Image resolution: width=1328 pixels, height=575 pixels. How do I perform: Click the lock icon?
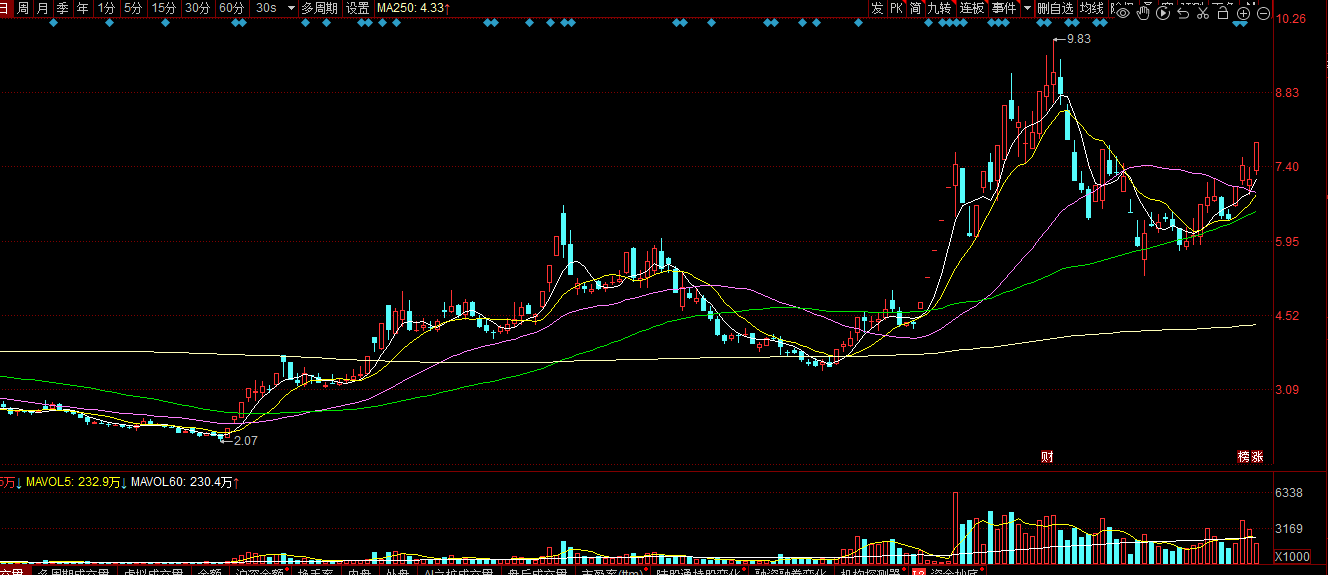(1223, 13)
